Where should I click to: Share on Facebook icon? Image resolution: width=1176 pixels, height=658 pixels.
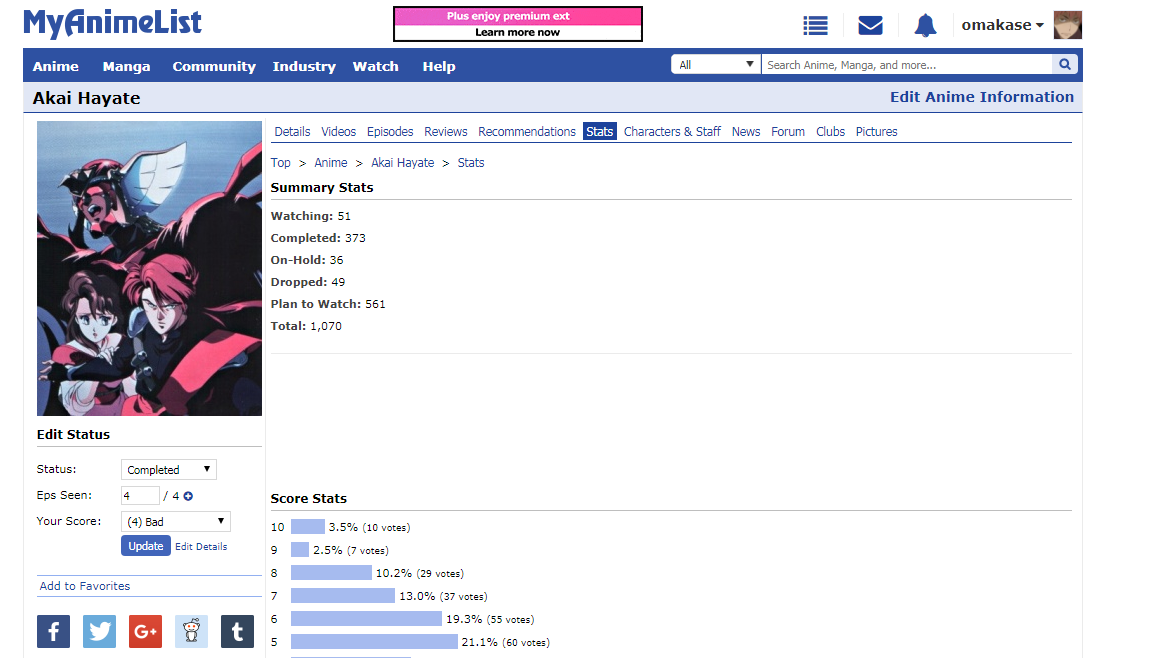[53, 632]
